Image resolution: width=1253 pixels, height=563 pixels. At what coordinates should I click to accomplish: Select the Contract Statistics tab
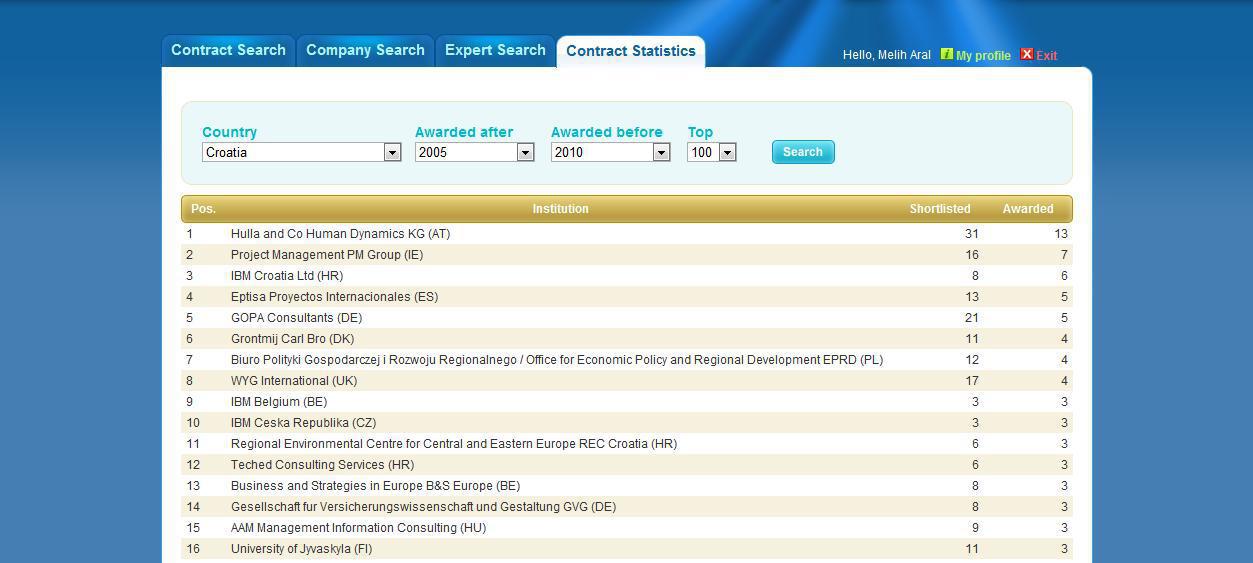point(631,52)
